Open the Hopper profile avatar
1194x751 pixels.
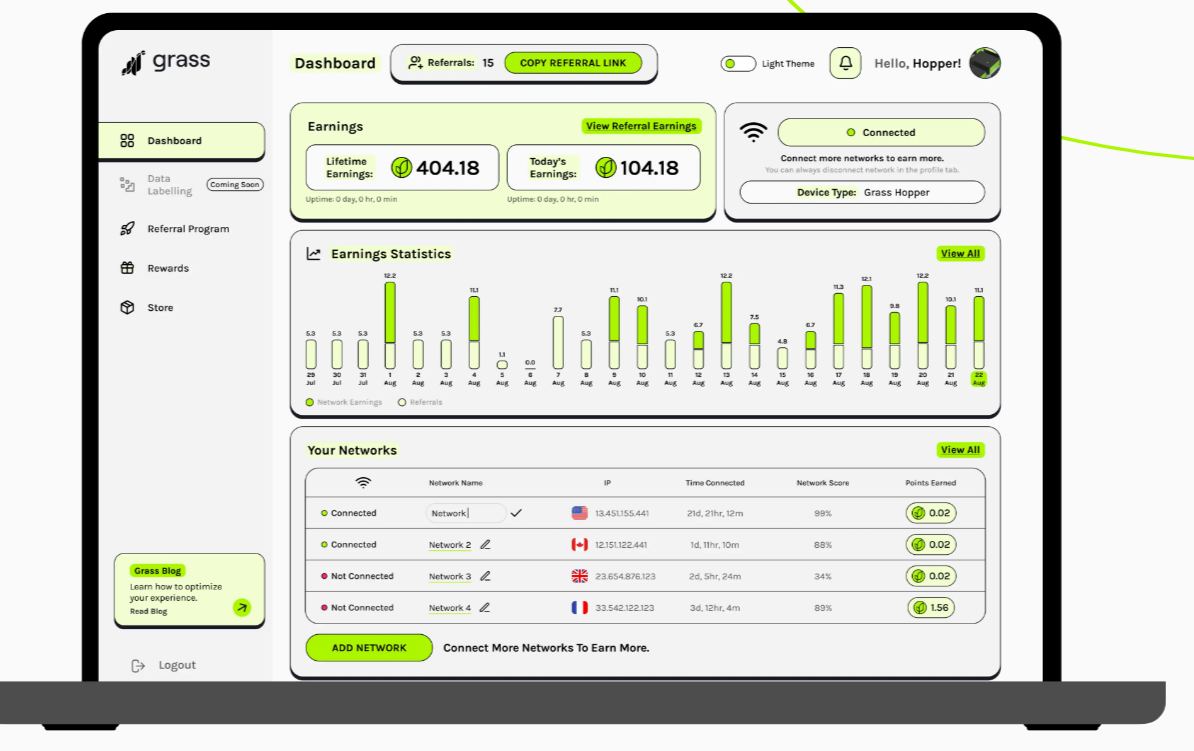pyautogui.click(x=985, y=63)
